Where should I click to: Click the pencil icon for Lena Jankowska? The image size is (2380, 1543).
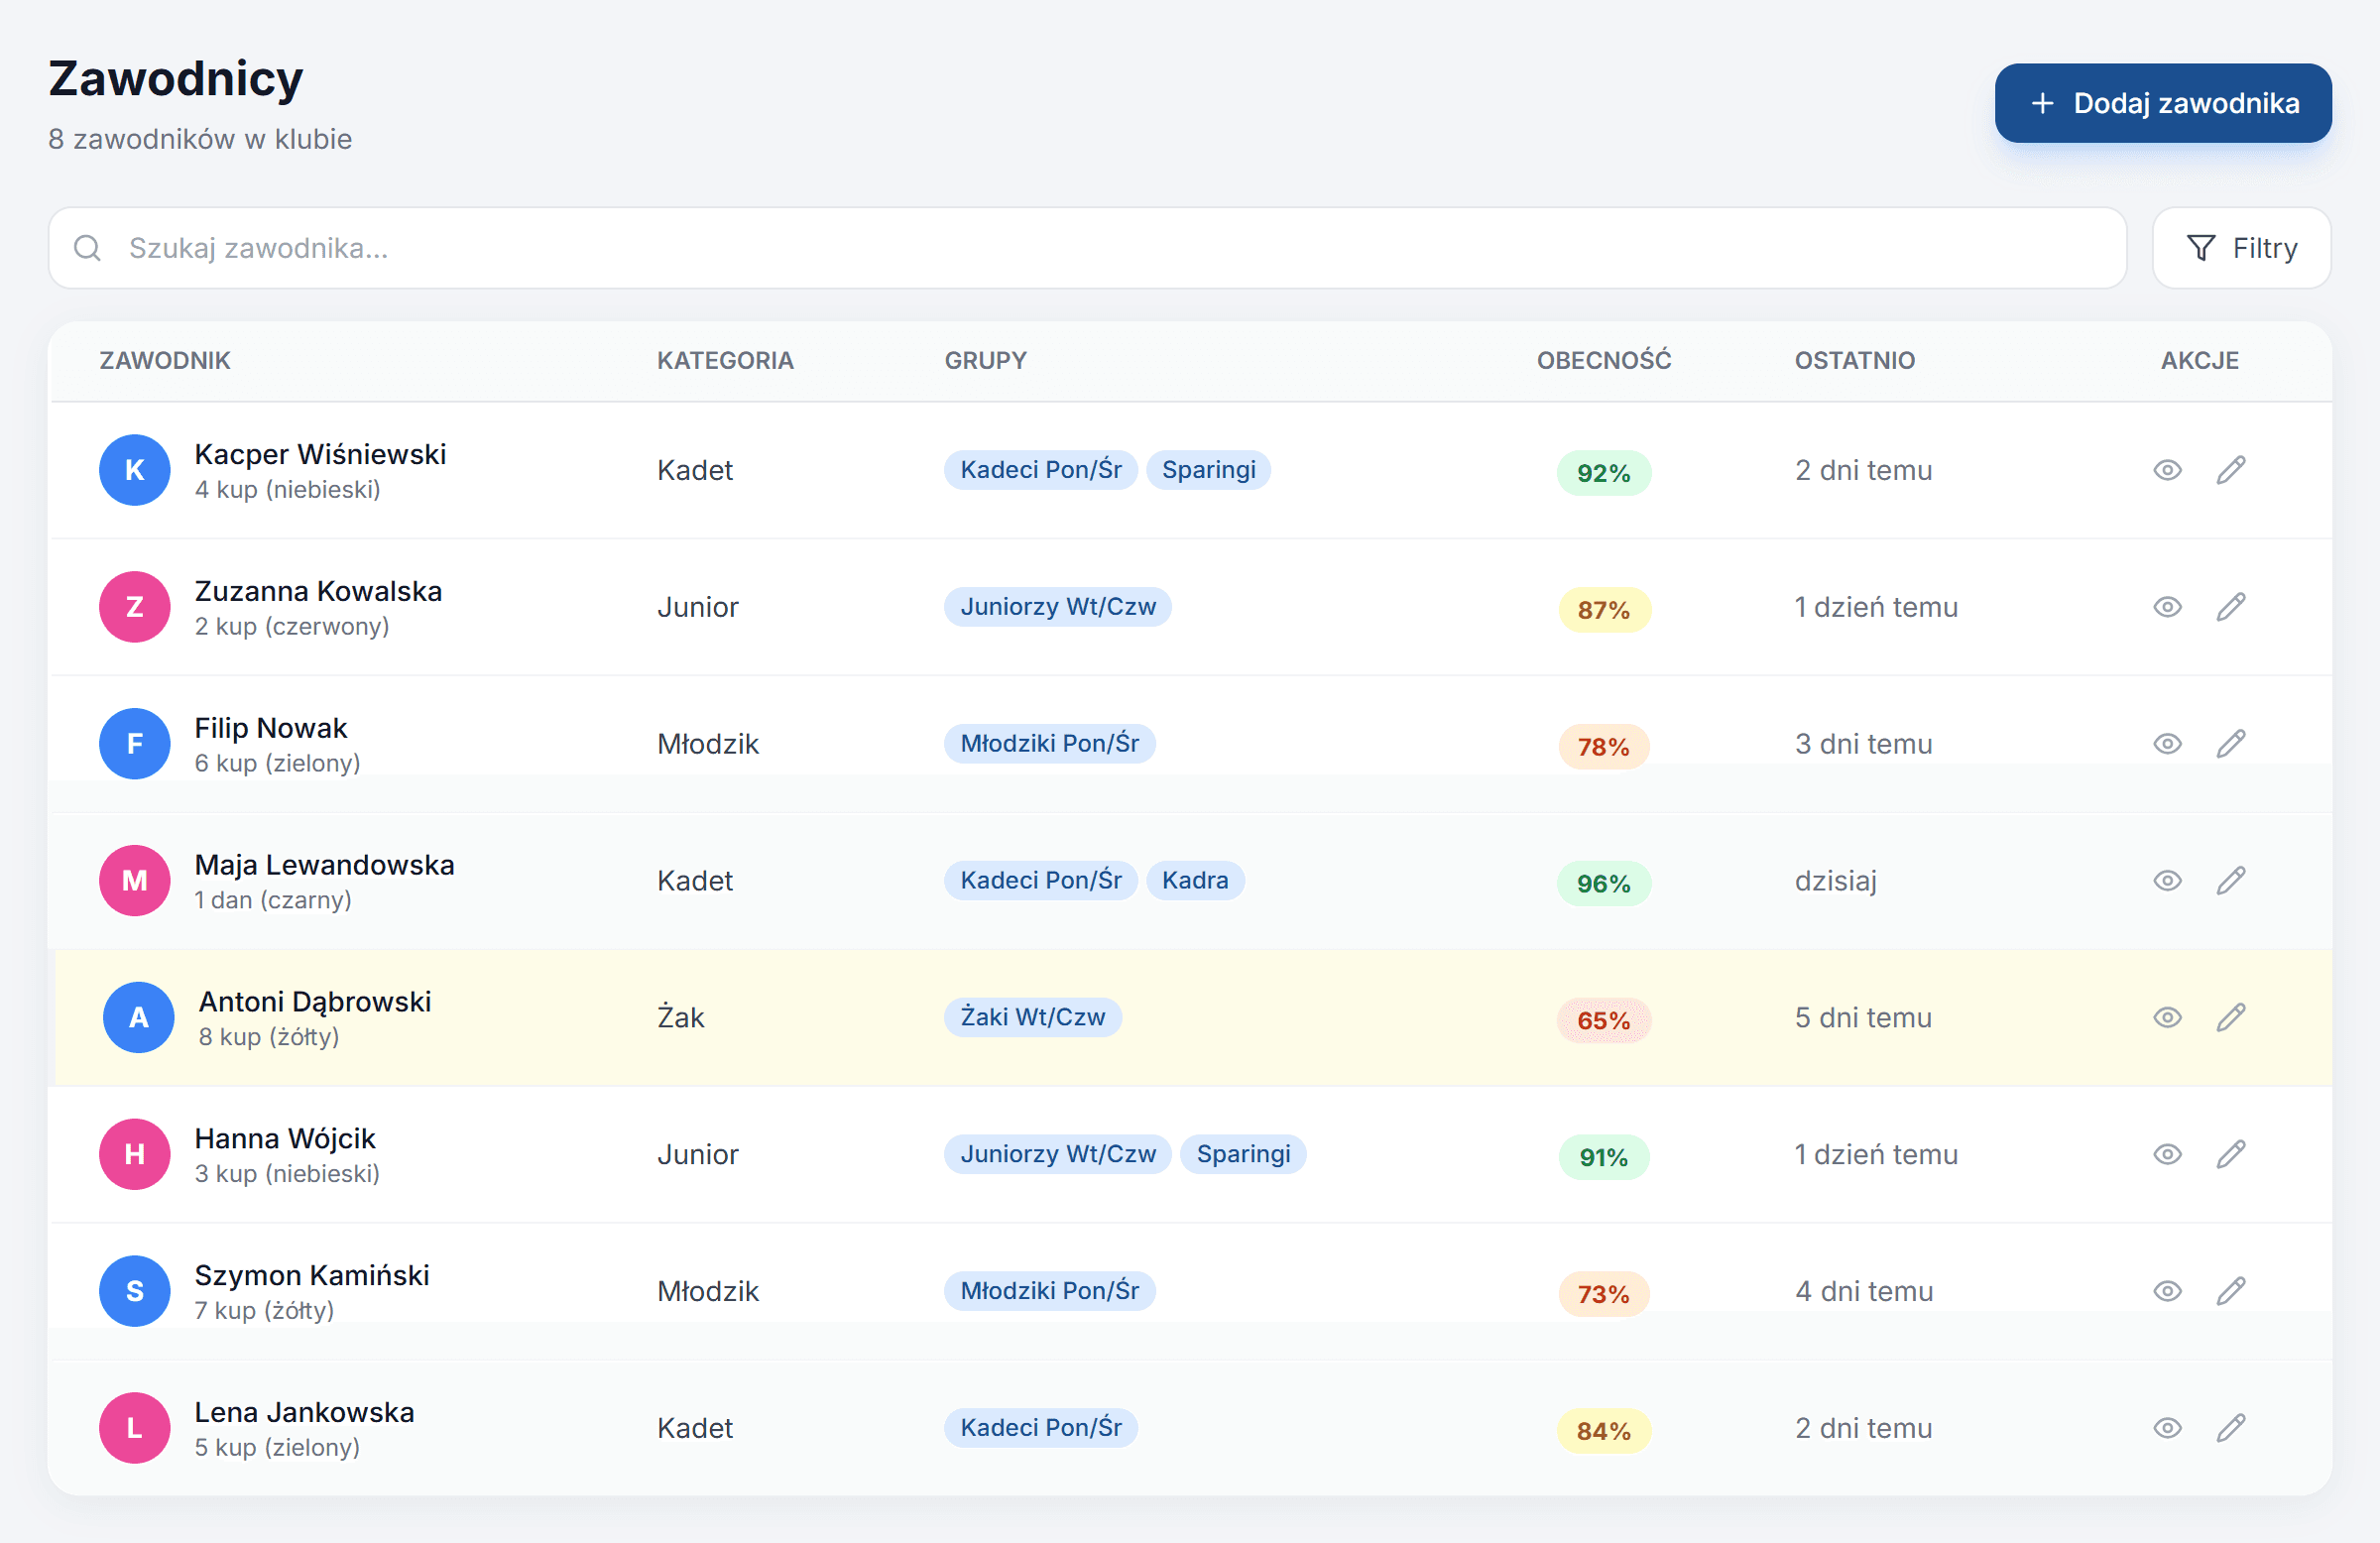pos(2231,1429)
